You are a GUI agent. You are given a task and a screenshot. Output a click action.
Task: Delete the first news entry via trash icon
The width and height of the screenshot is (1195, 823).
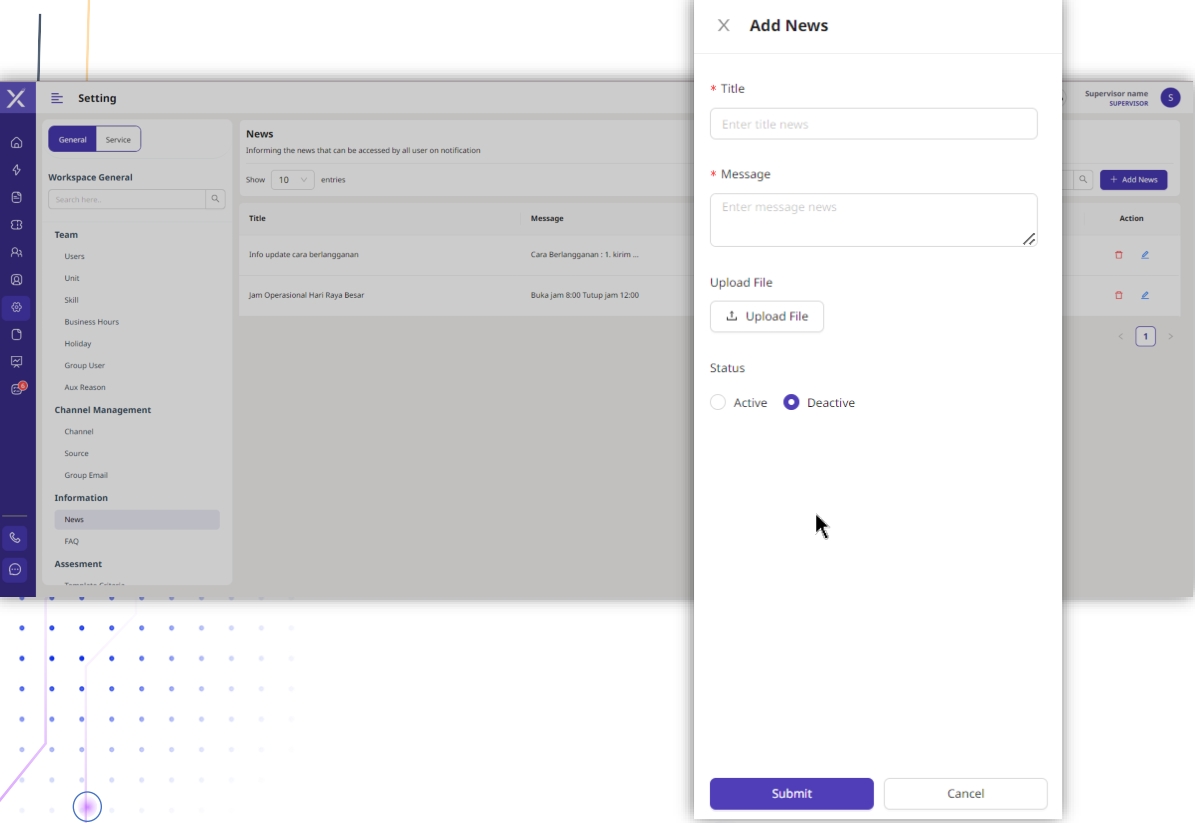coord(1118,255)
